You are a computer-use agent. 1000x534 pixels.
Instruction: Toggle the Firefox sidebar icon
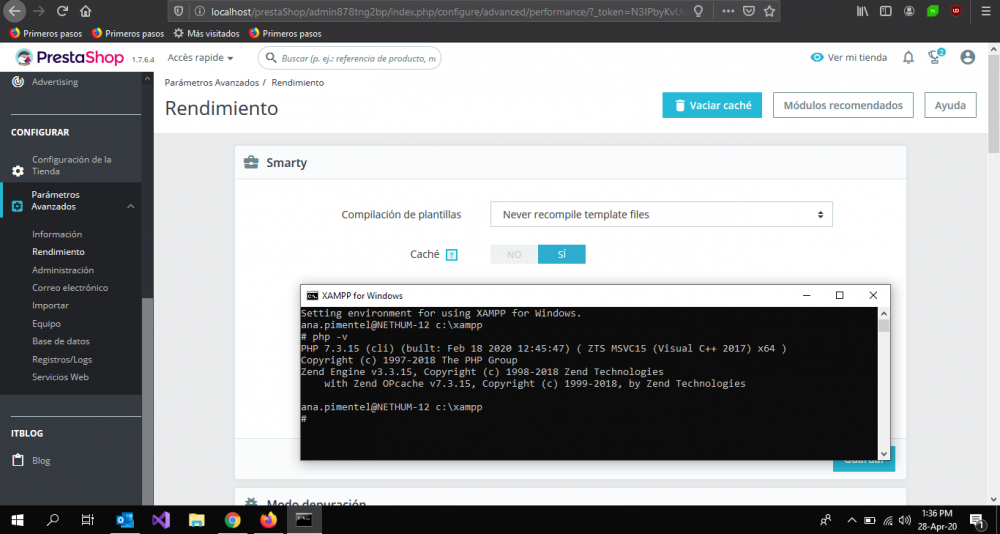pyautogui.click(x=885, y=11)
